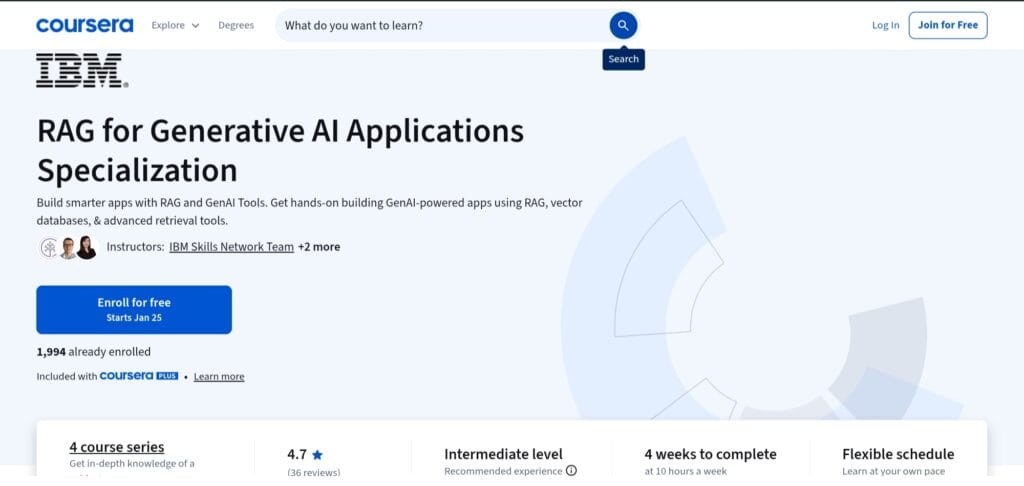
Task: Click the '1,994 already enrolled' text
Action: 93,352
